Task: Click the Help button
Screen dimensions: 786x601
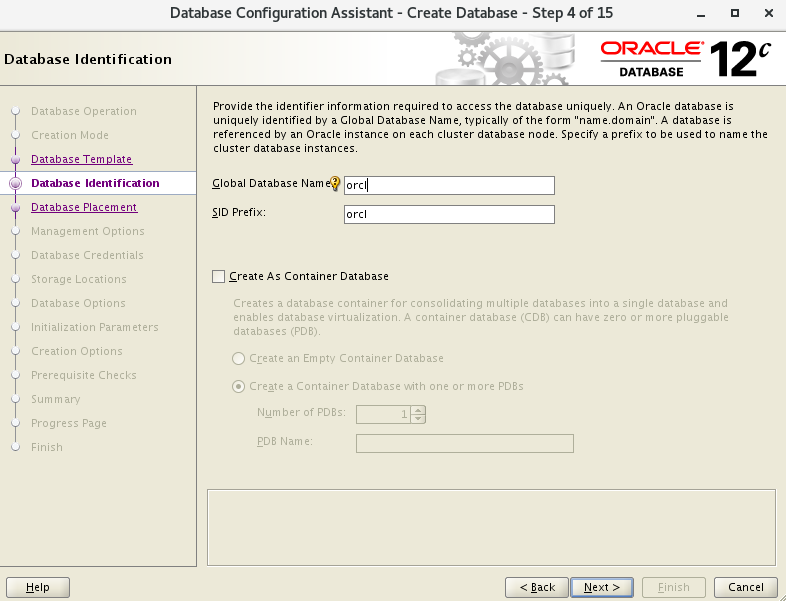Action: [38, 587]
